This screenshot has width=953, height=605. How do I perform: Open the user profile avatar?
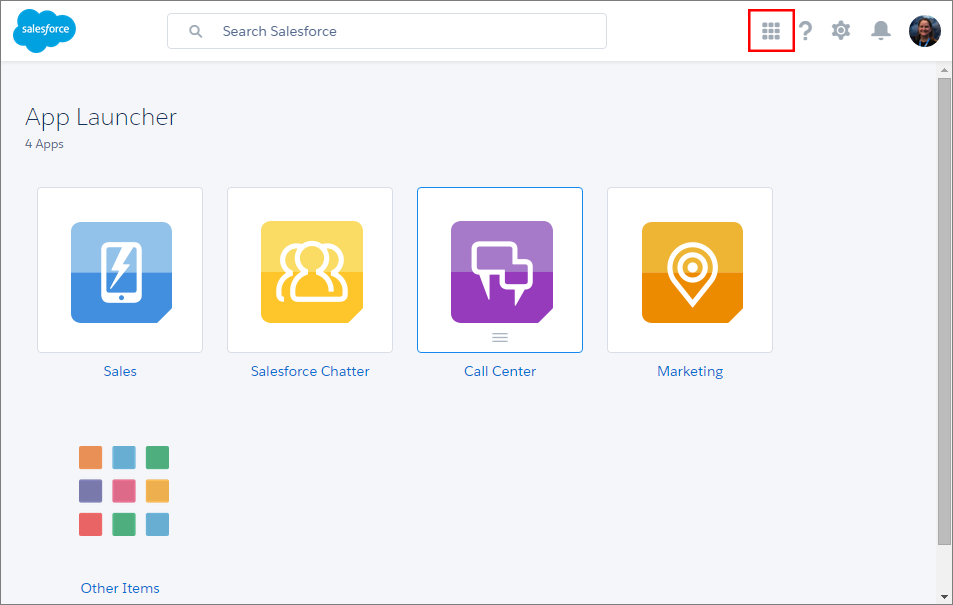pos(924,31)
